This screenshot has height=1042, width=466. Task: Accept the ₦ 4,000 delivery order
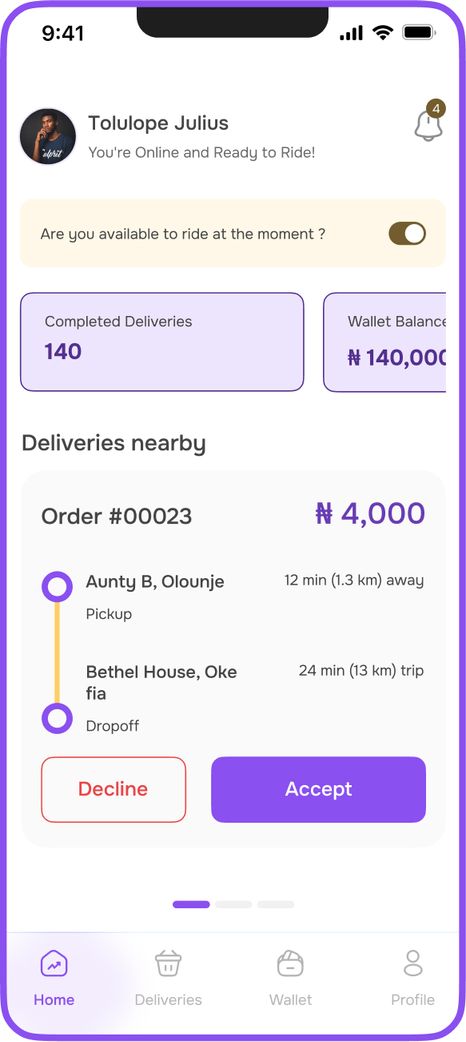coord(318,789)
